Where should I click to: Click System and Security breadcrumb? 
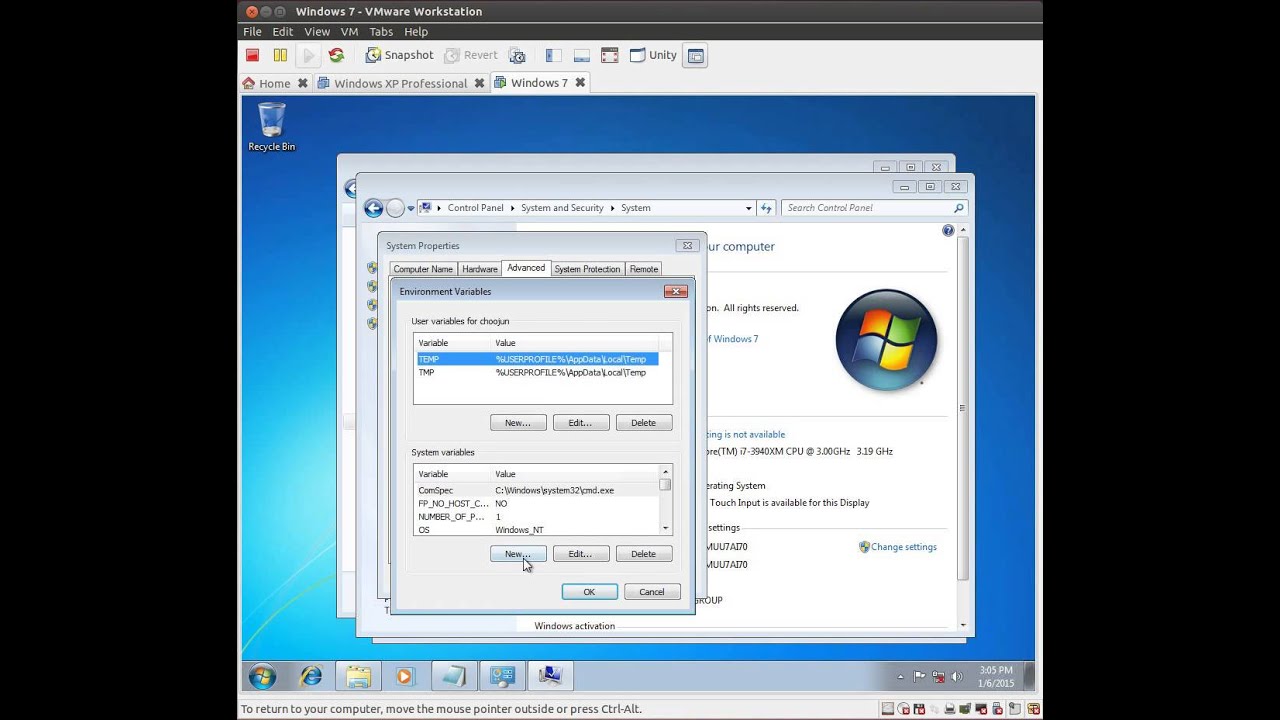pos(562,208)
